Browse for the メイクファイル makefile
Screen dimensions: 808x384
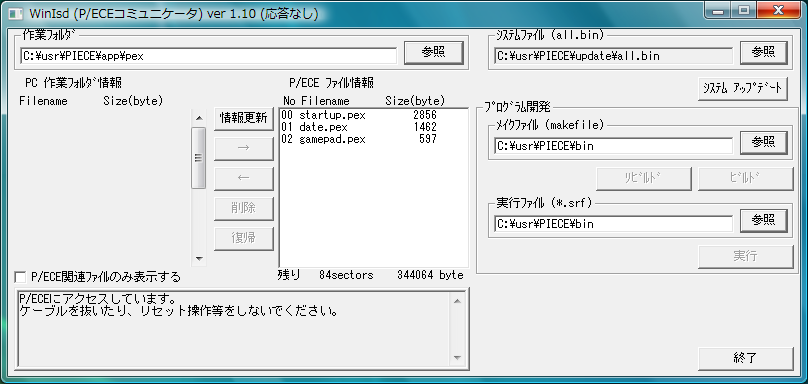coord(764,143)
